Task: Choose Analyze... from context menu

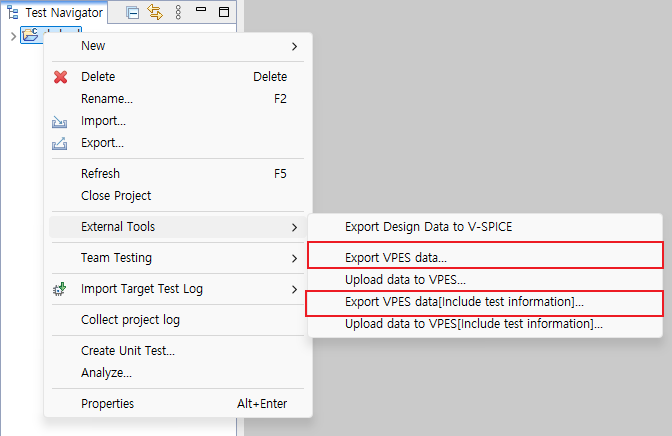Action: point(177,373)
